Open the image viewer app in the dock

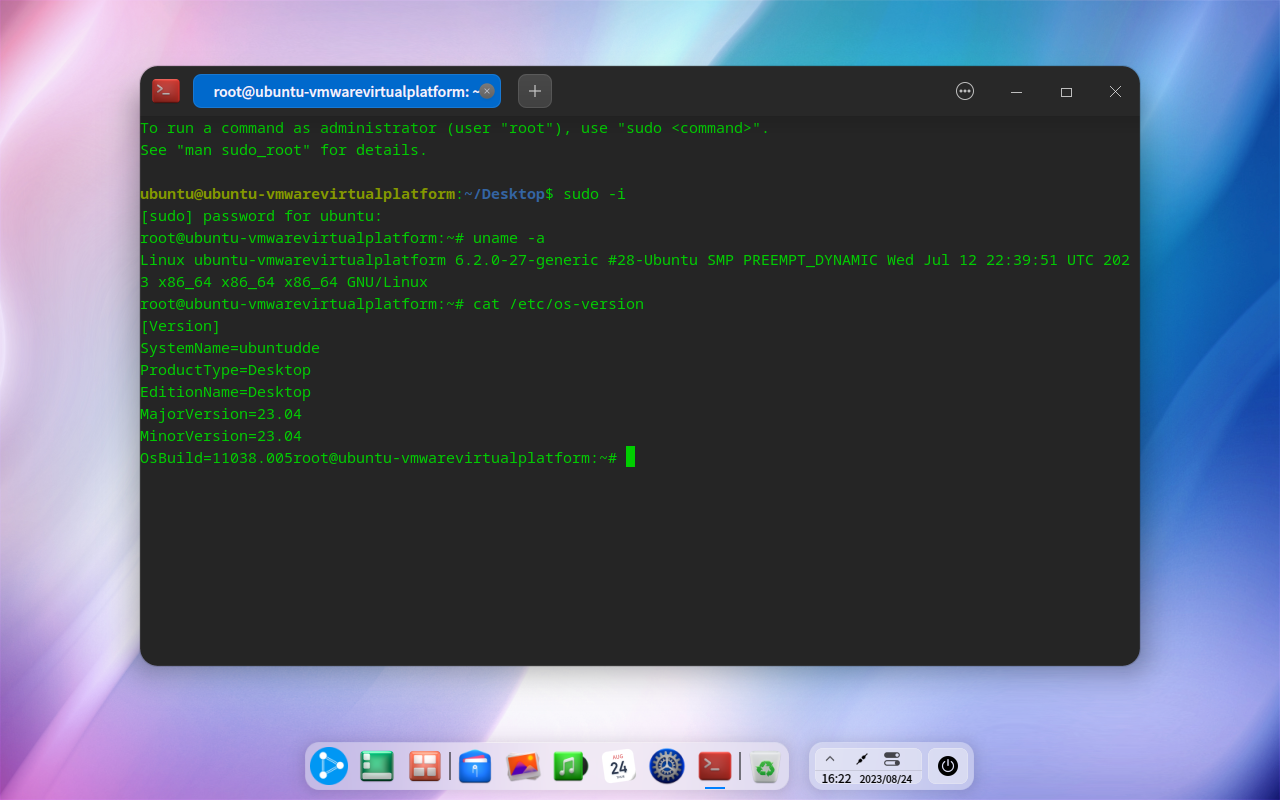point(522,766)
